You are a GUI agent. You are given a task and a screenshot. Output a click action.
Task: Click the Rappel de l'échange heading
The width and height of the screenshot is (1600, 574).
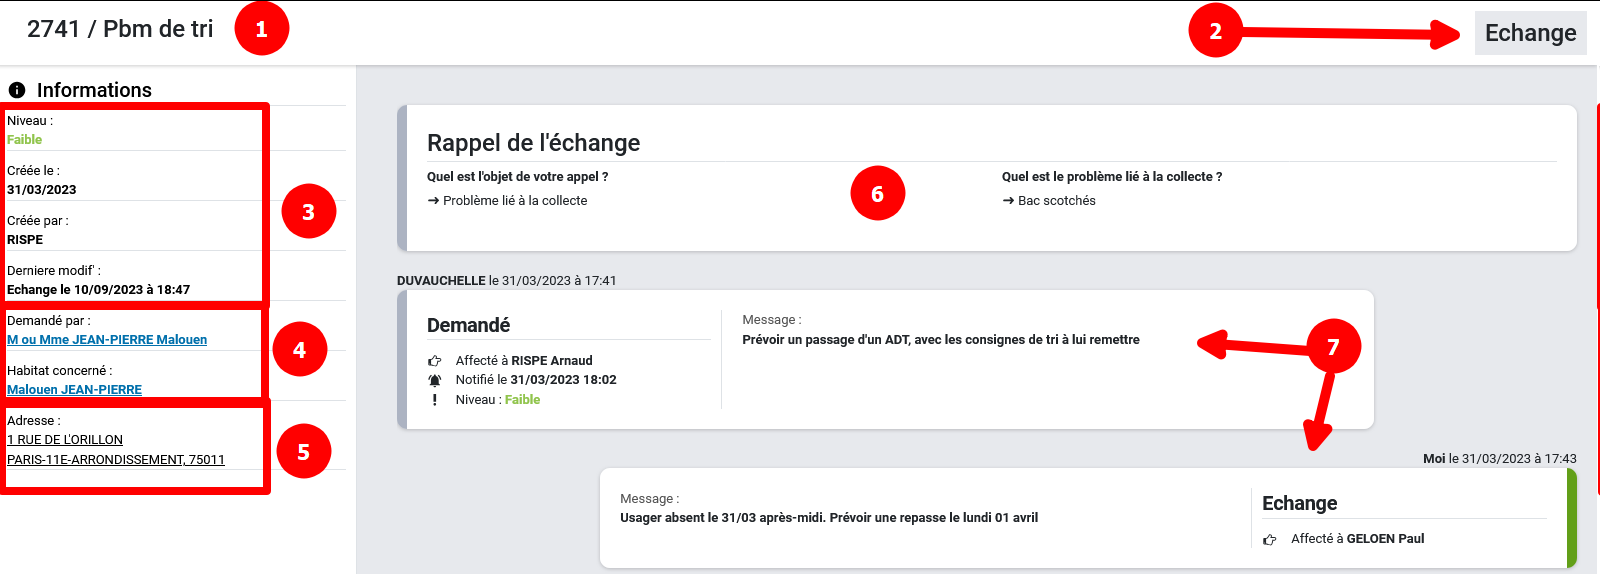pyautogui.click(x=533, y=143)
